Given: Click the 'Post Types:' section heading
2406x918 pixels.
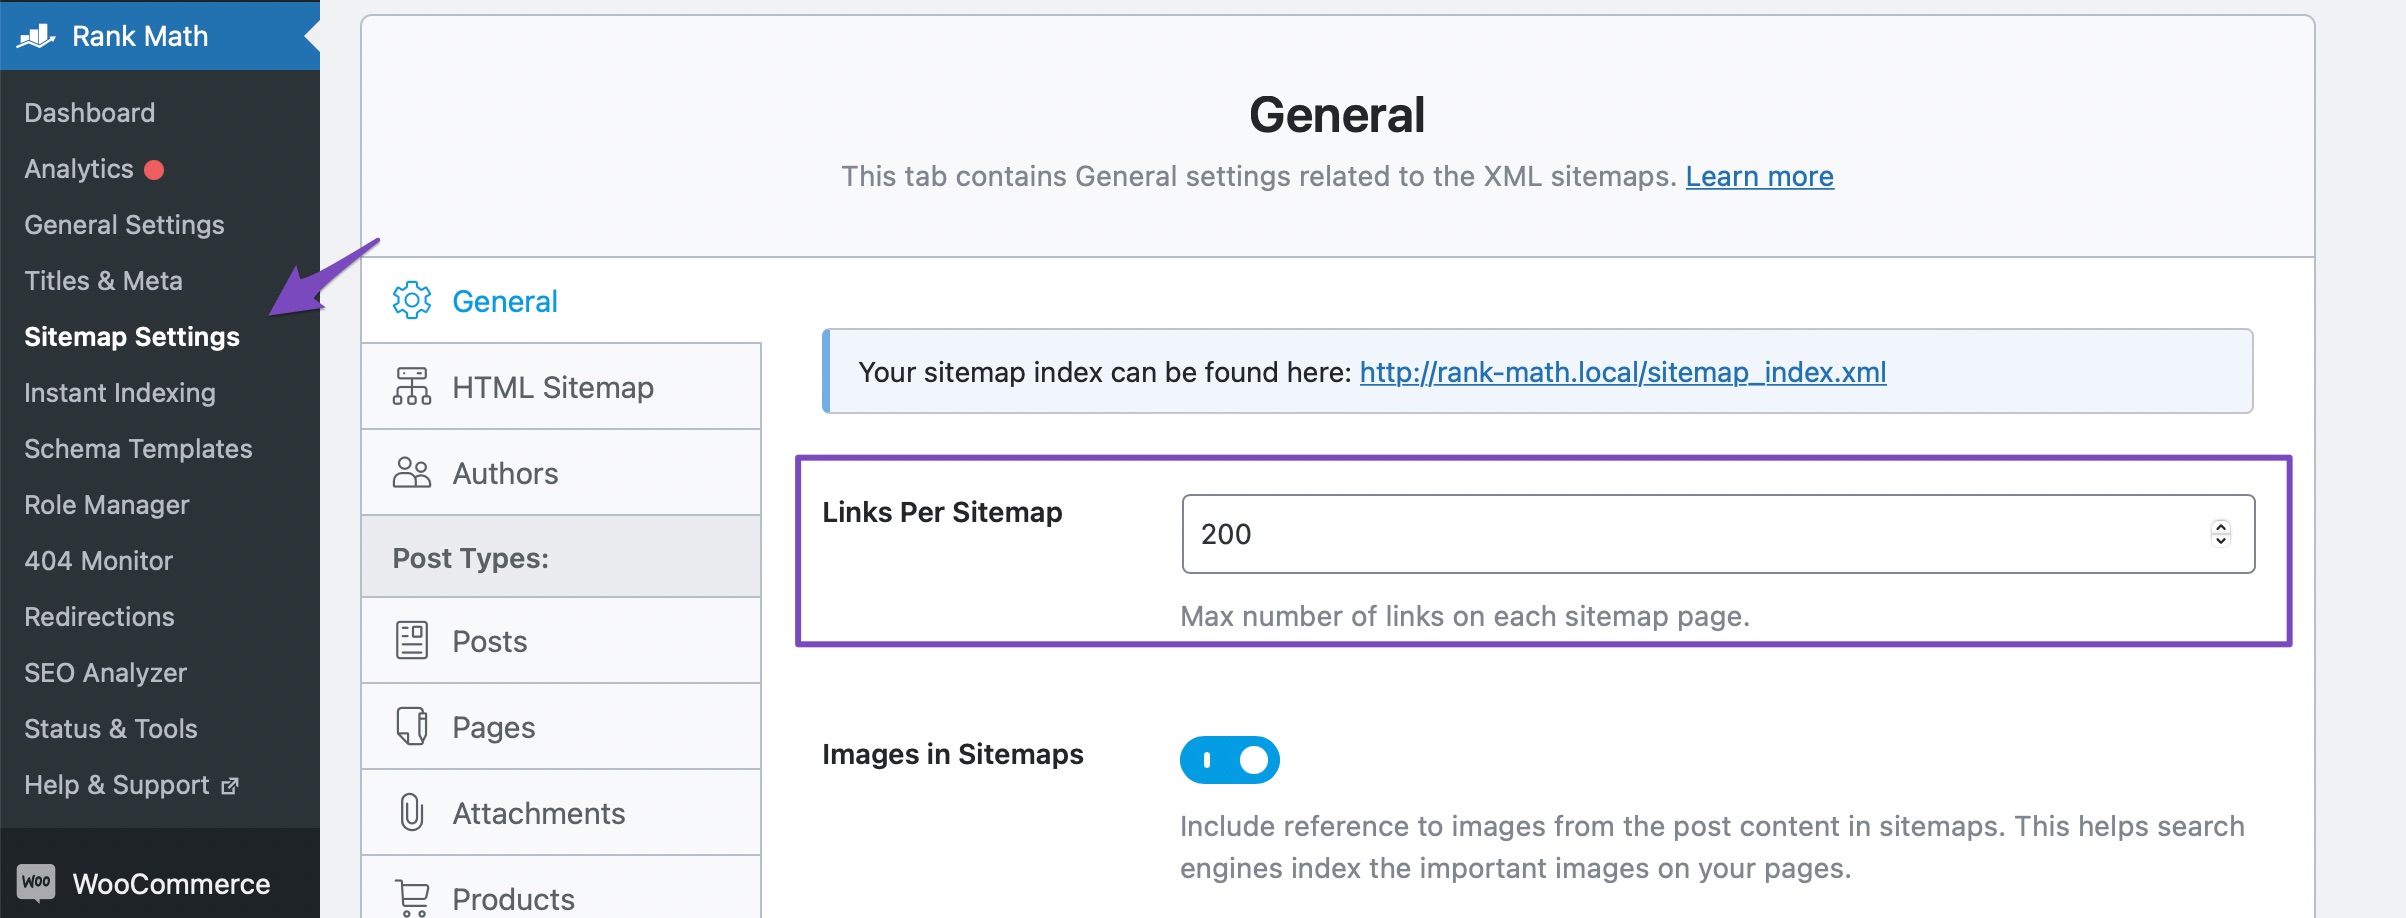Looking at the screenshot, I should [470, 558].
